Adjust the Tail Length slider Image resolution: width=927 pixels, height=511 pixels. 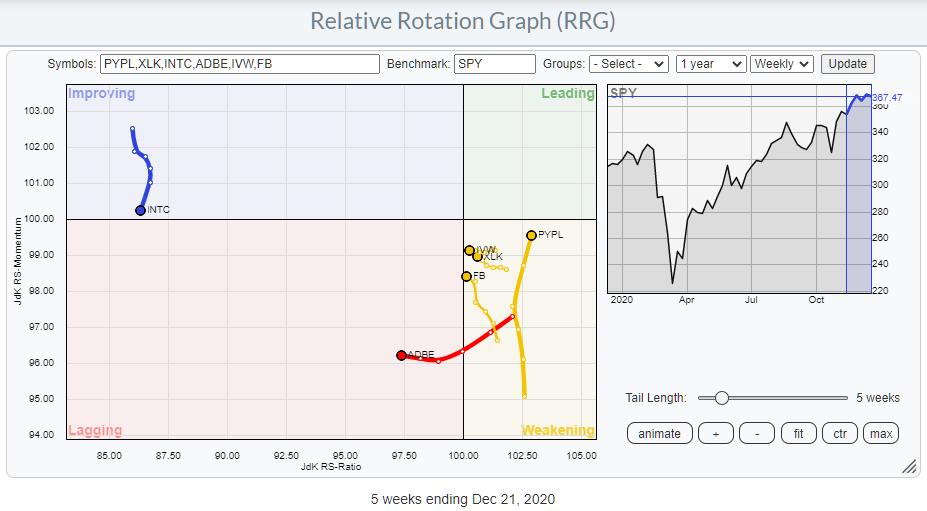pyautogui.click(x=721, y=398)
